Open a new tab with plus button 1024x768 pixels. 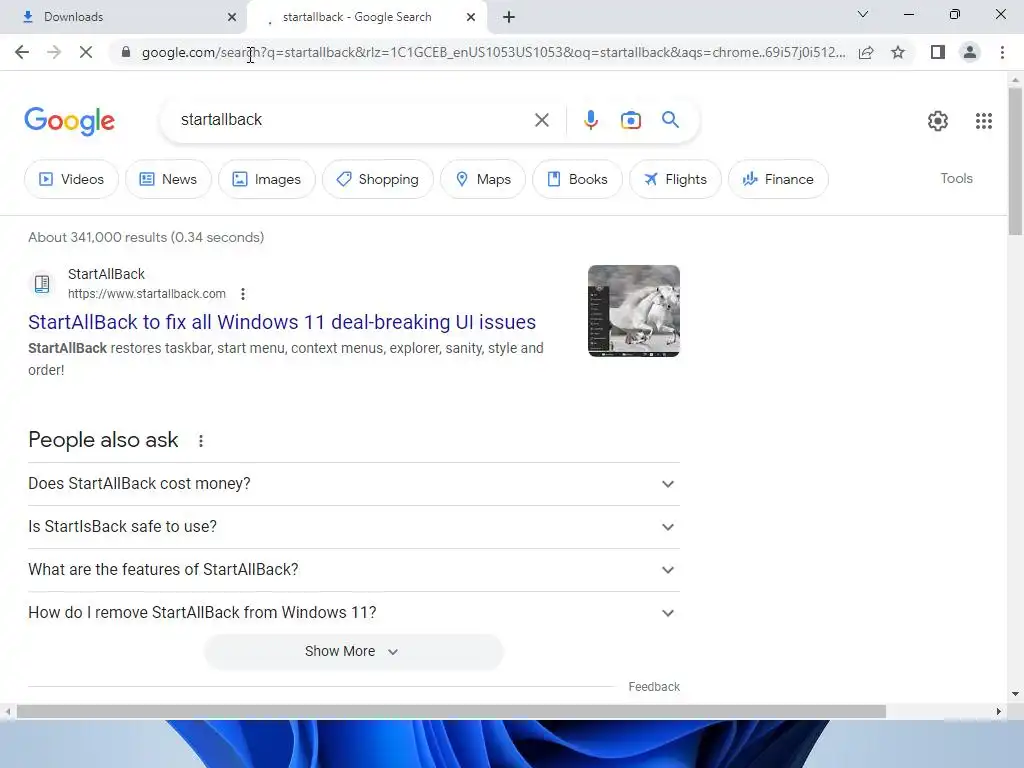coord(509,17)
